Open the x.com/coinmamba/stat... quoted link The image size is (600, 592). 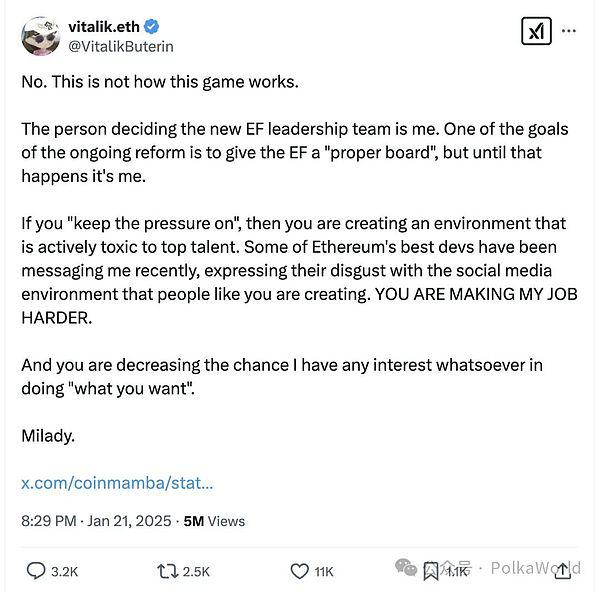click(117, 483)
